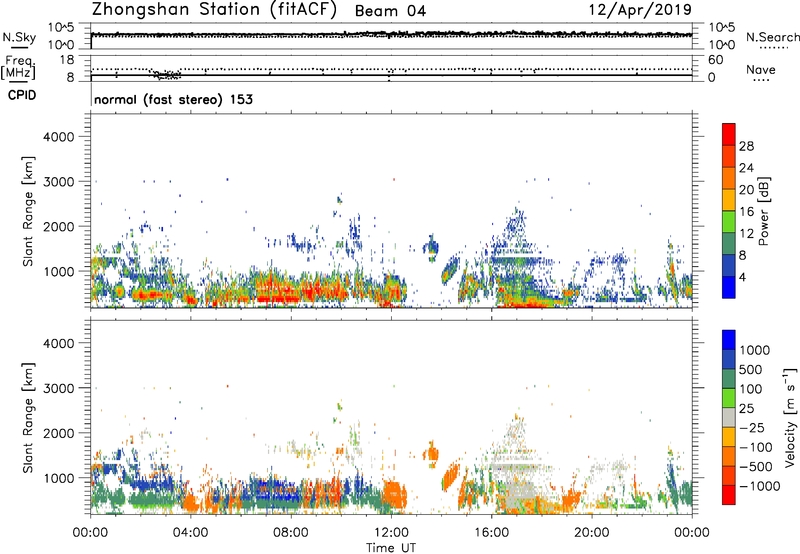
Task: Click the '18' tick on frequency axis
Action: 67,60
